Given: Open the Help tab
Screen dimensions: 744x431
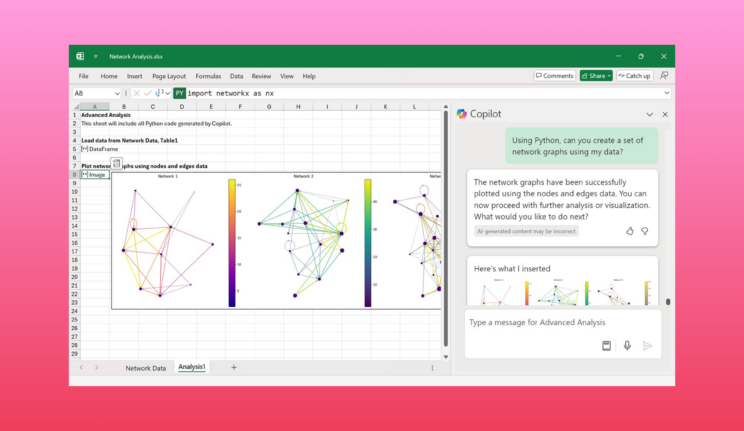Looking at the screenshot, I should [309, 76].
